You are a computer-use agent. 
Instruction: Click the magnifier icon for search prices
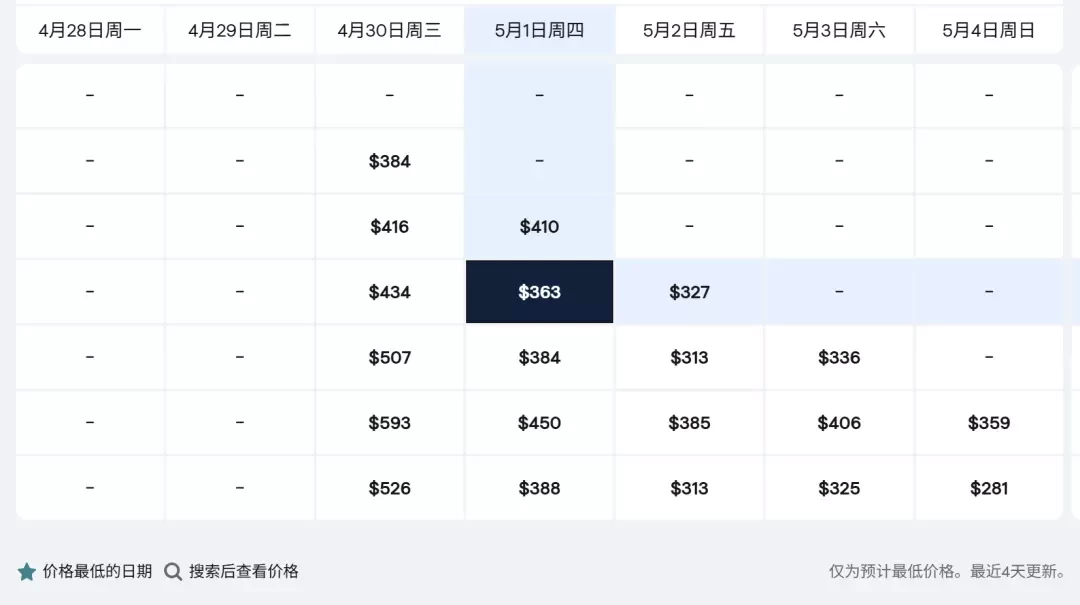point(173,572)
